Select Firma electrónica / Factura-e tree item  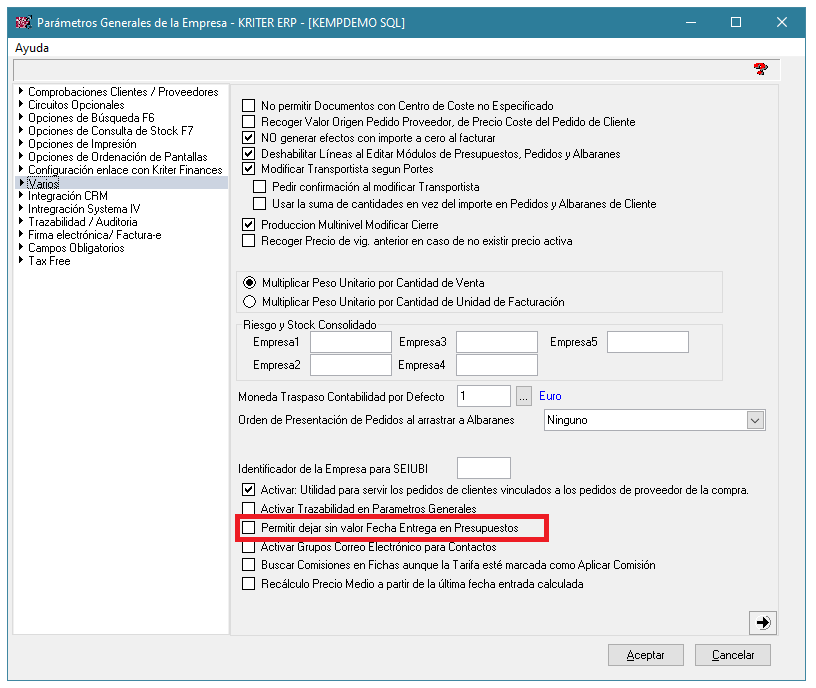(94, 235)
